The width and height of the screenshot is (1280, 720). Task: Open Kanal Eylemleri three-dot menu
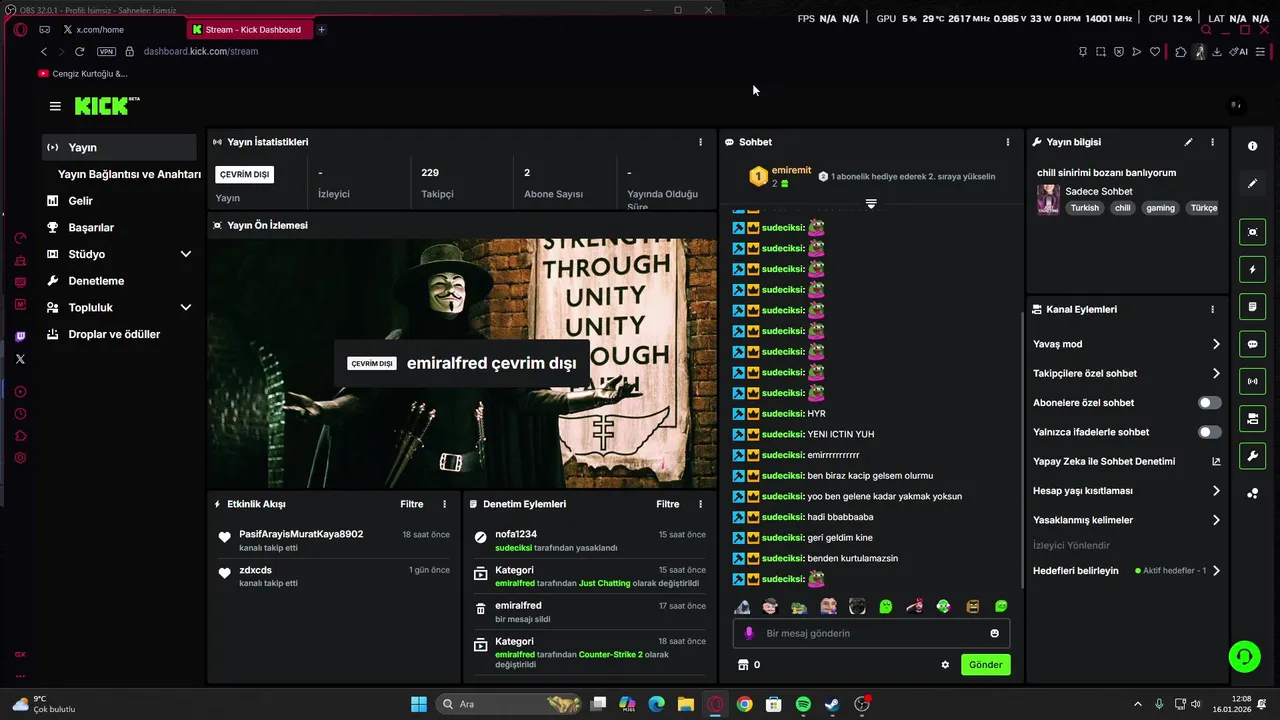click(1213, 310)
